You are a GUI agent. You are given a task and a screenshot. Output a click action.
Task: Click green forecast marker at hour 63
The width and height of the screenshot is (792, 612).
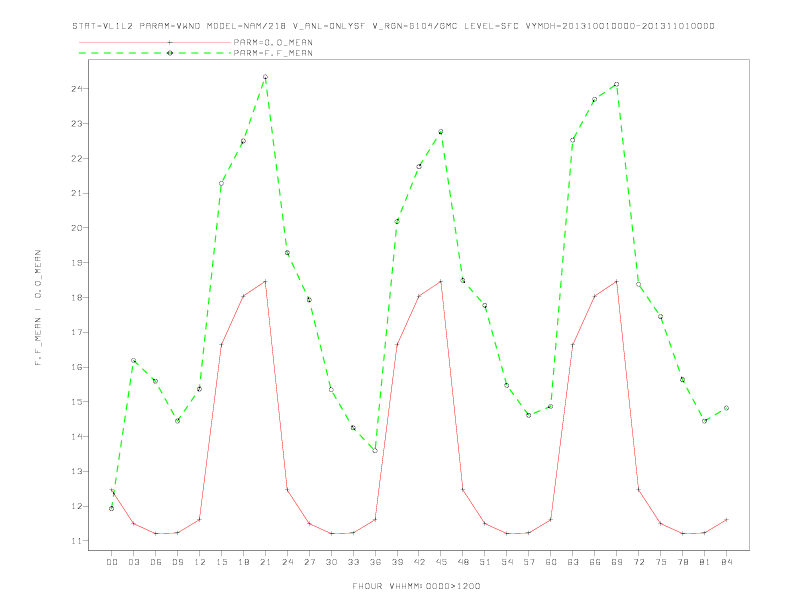point(573,140)
